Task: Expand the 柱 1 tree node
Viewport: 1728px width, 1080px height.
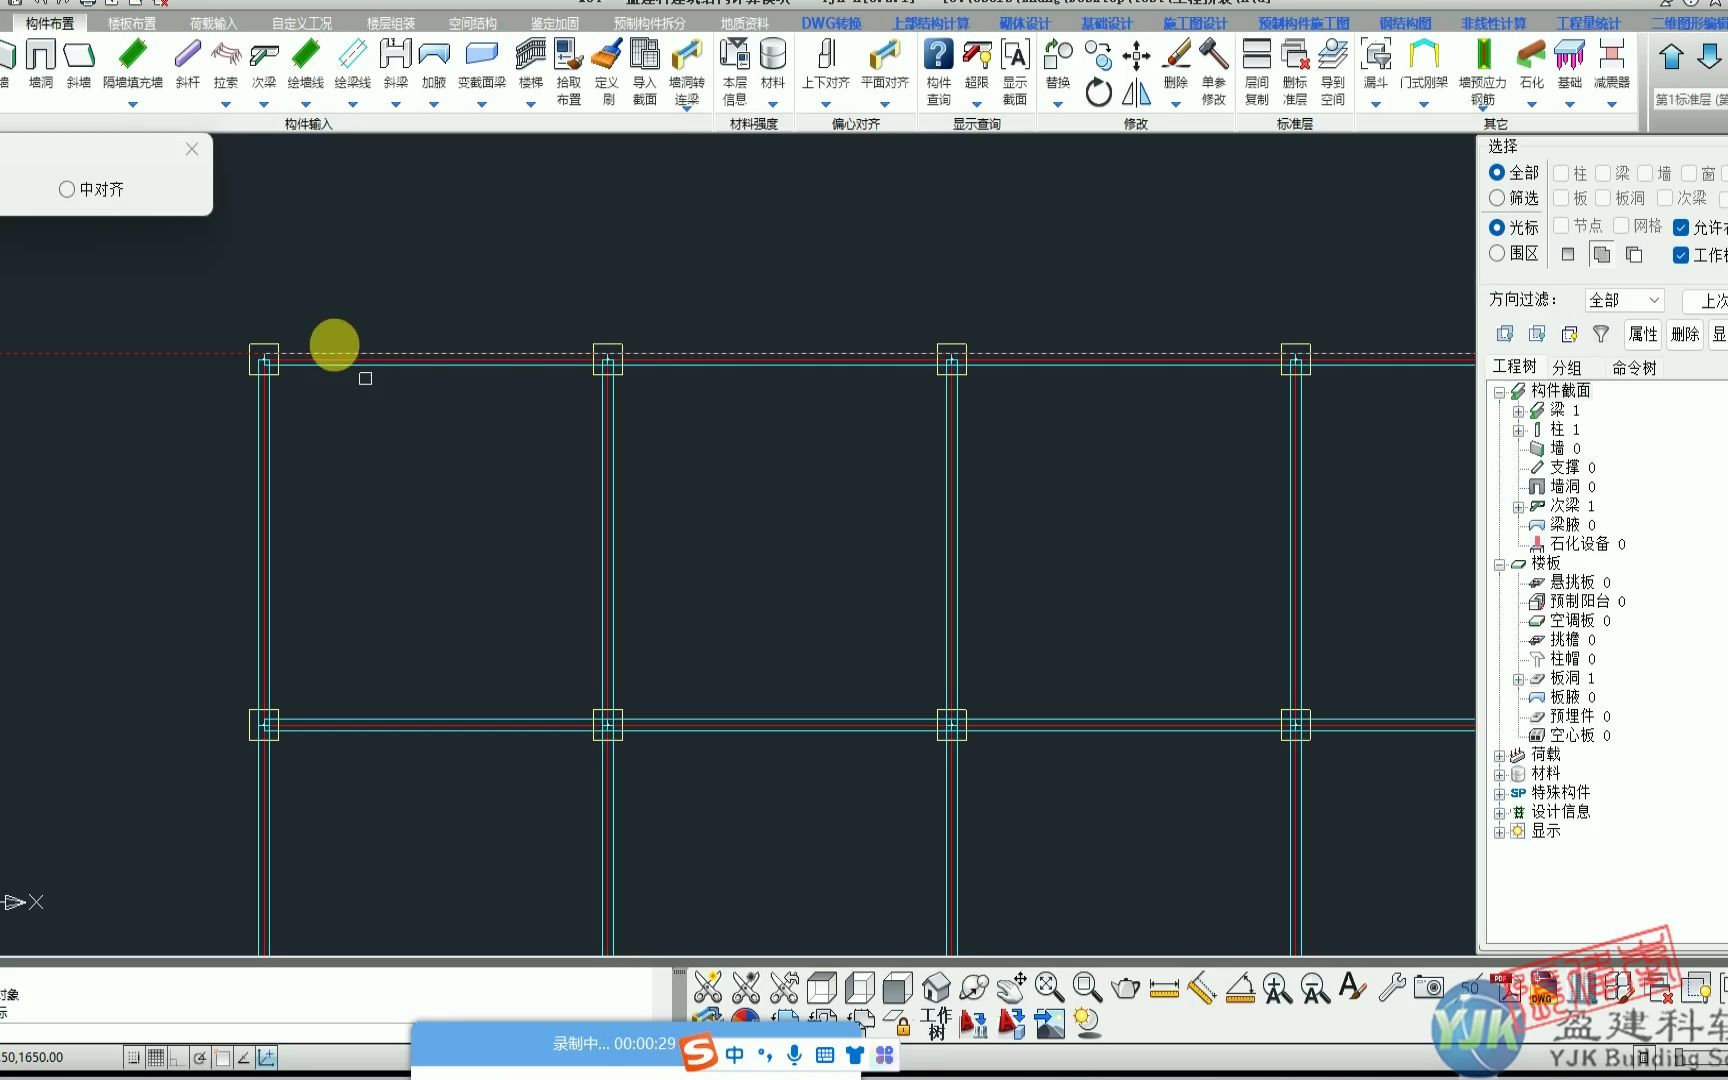Action: [x=1519, y=430]
